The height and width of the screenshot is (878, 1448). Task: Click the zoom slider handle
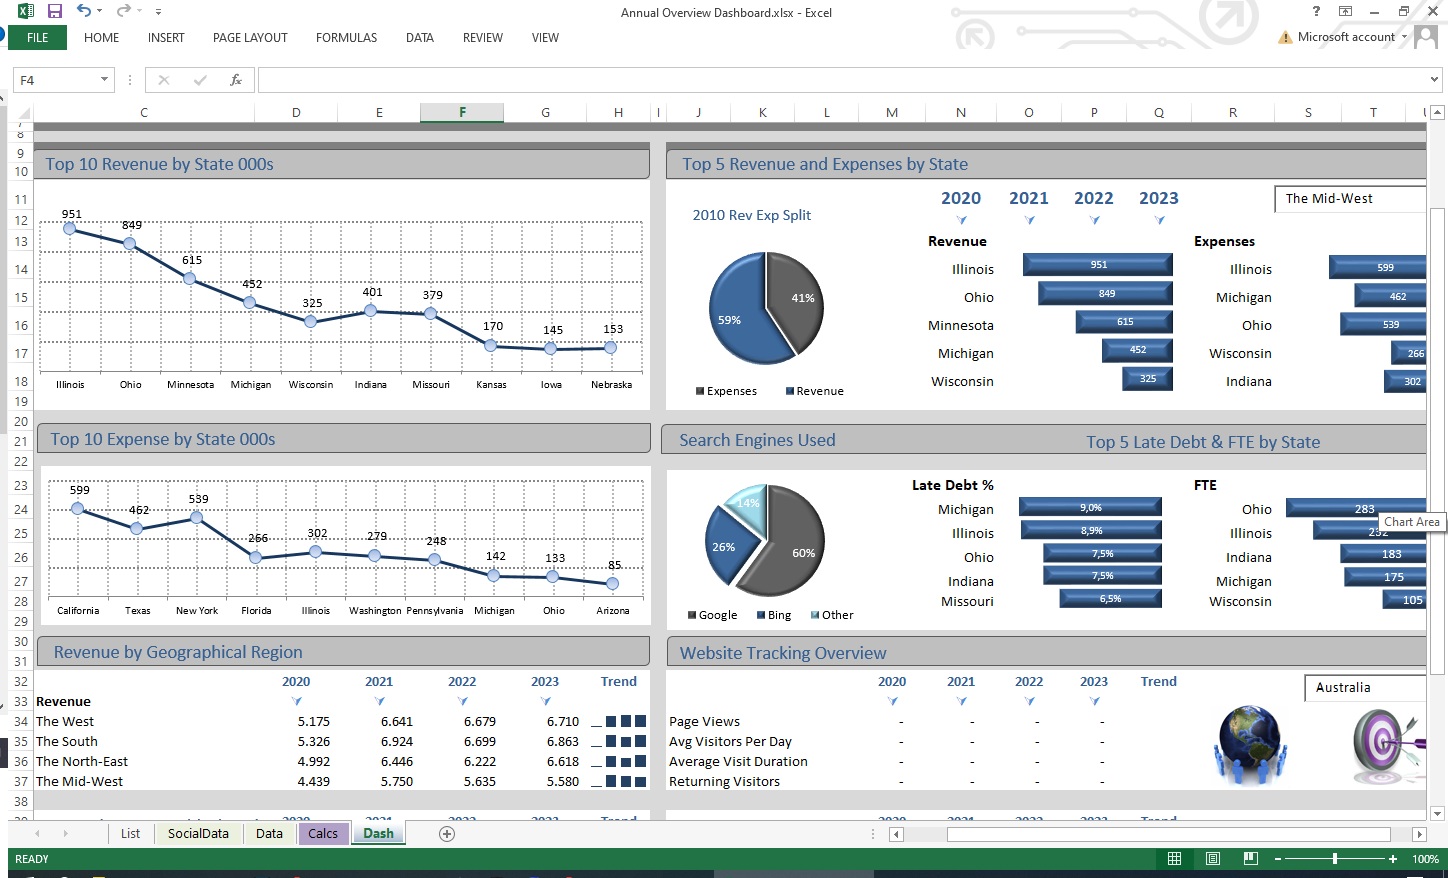1335,859
